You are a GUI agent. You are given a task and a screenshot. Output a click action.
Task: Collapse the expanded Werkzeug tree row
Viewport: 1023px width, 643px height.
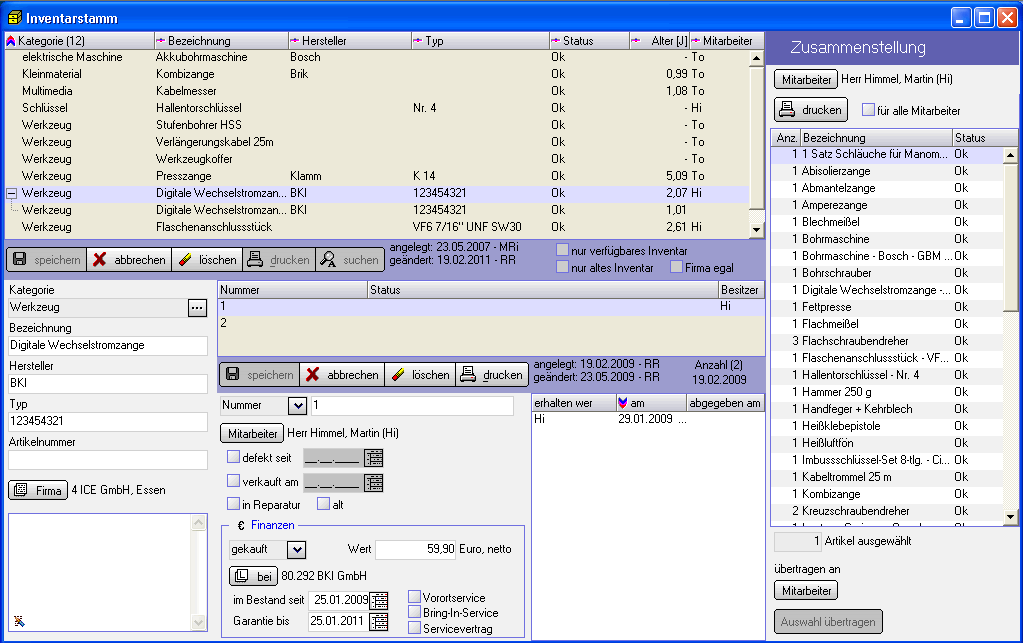pyautogui.click(x=11, y=193)
